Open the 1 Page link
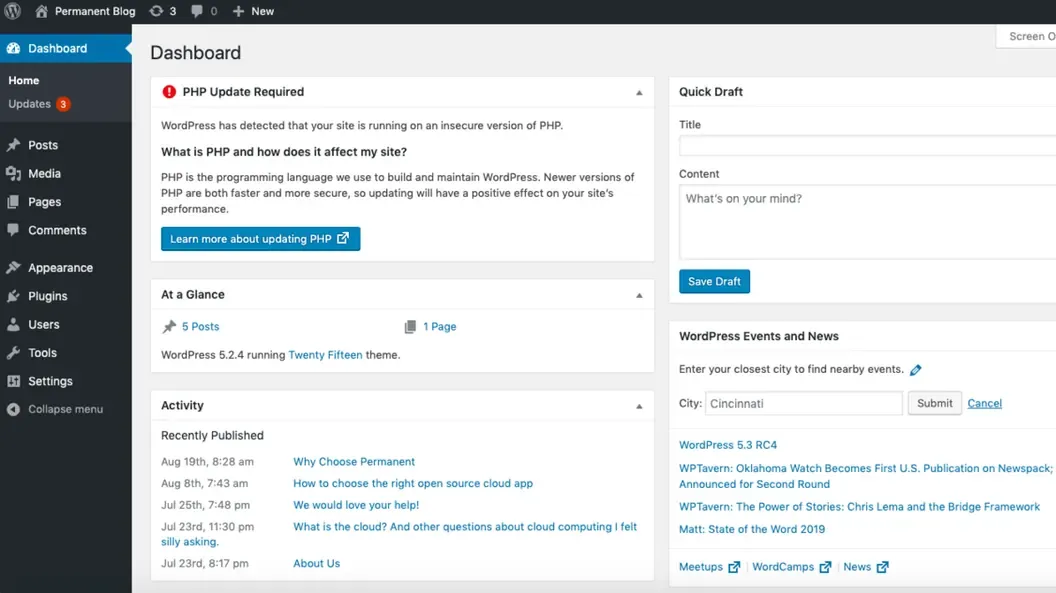This screenshot has height=593, width=1056. pyautogui.click(x=440, y=326)
